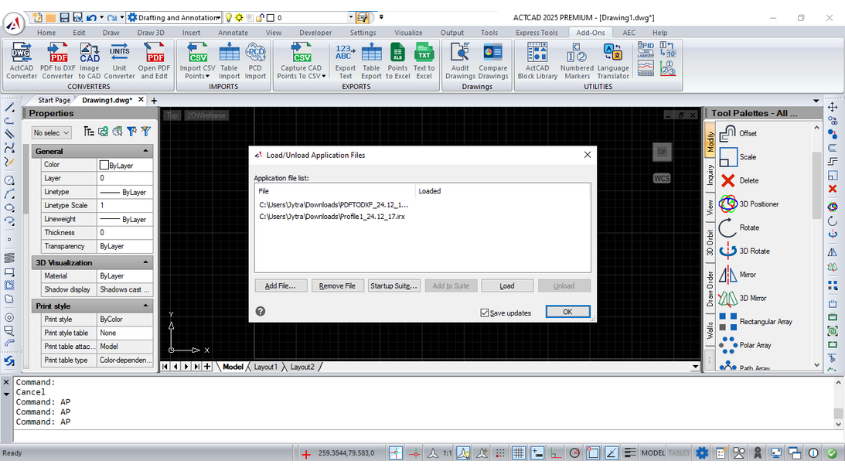Close the Load/Unload Application Files dialog
The width and height of the screenshot is (845, 475).
pos(587,155)
